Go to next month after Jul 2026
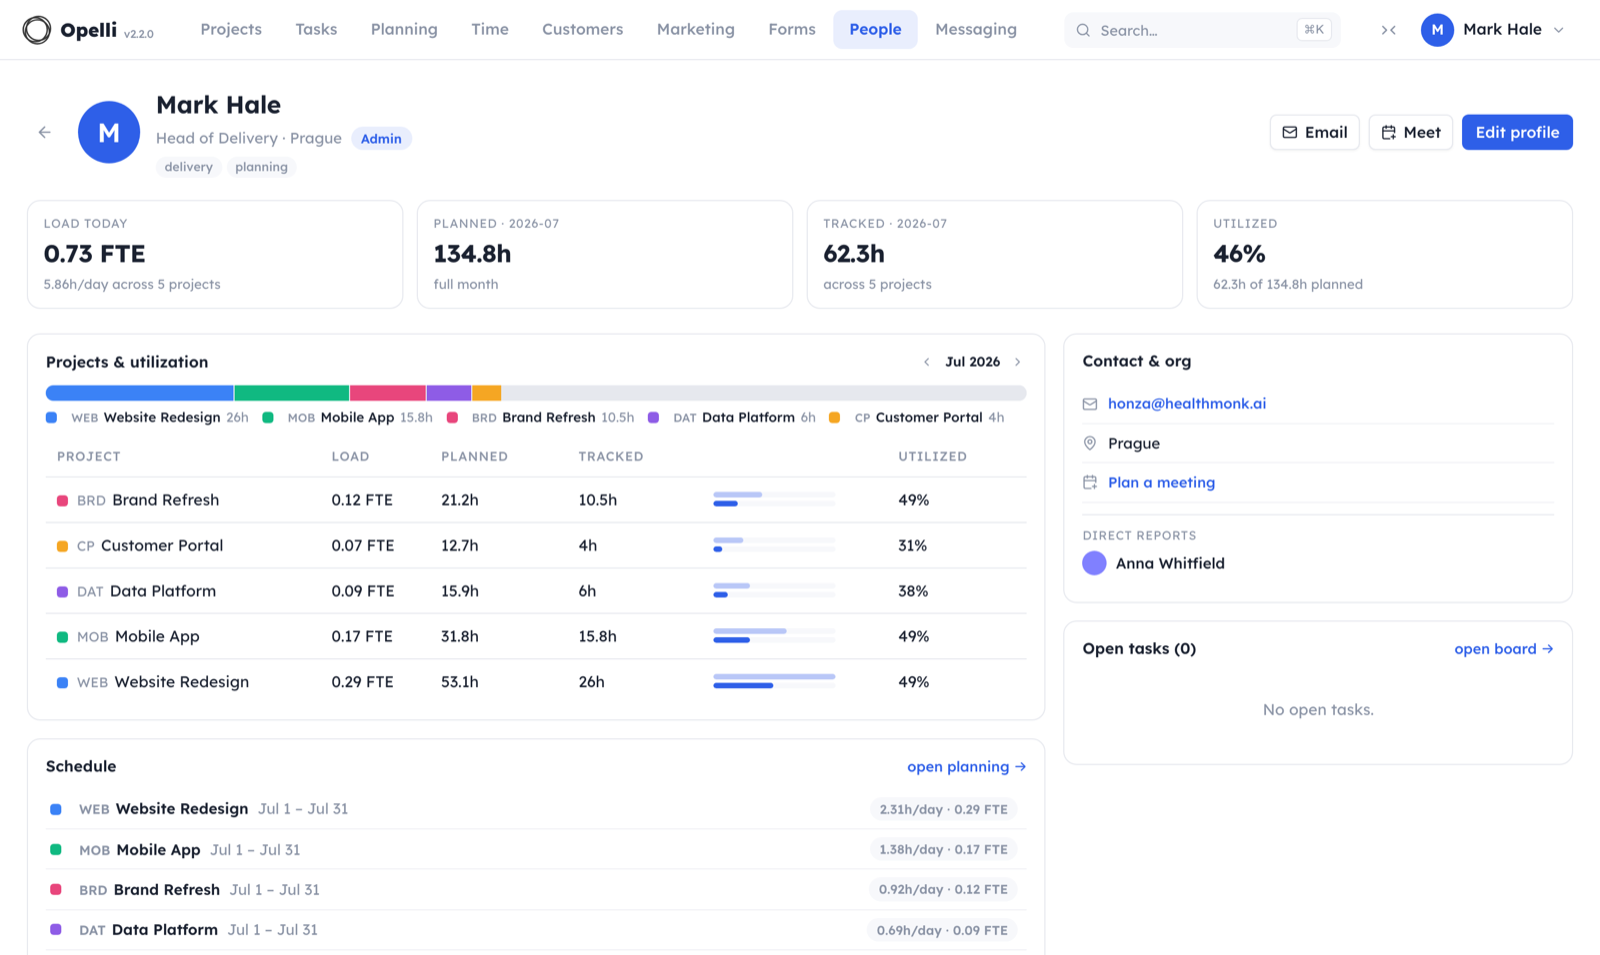The height and width of the screenshot is (955, 1600). 1018,362
